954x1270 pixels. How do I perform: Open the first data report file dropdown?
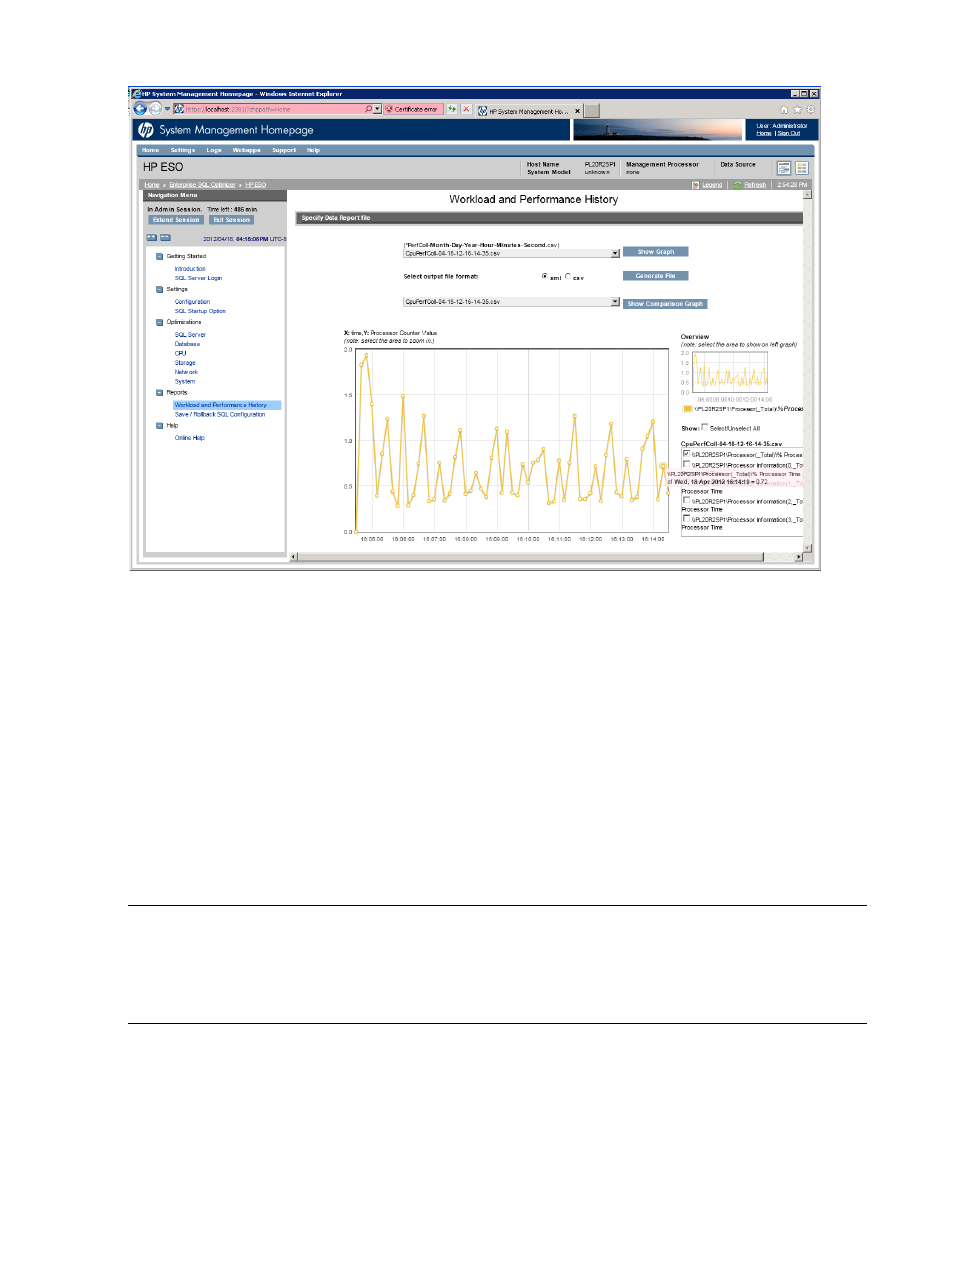[615, 253]
